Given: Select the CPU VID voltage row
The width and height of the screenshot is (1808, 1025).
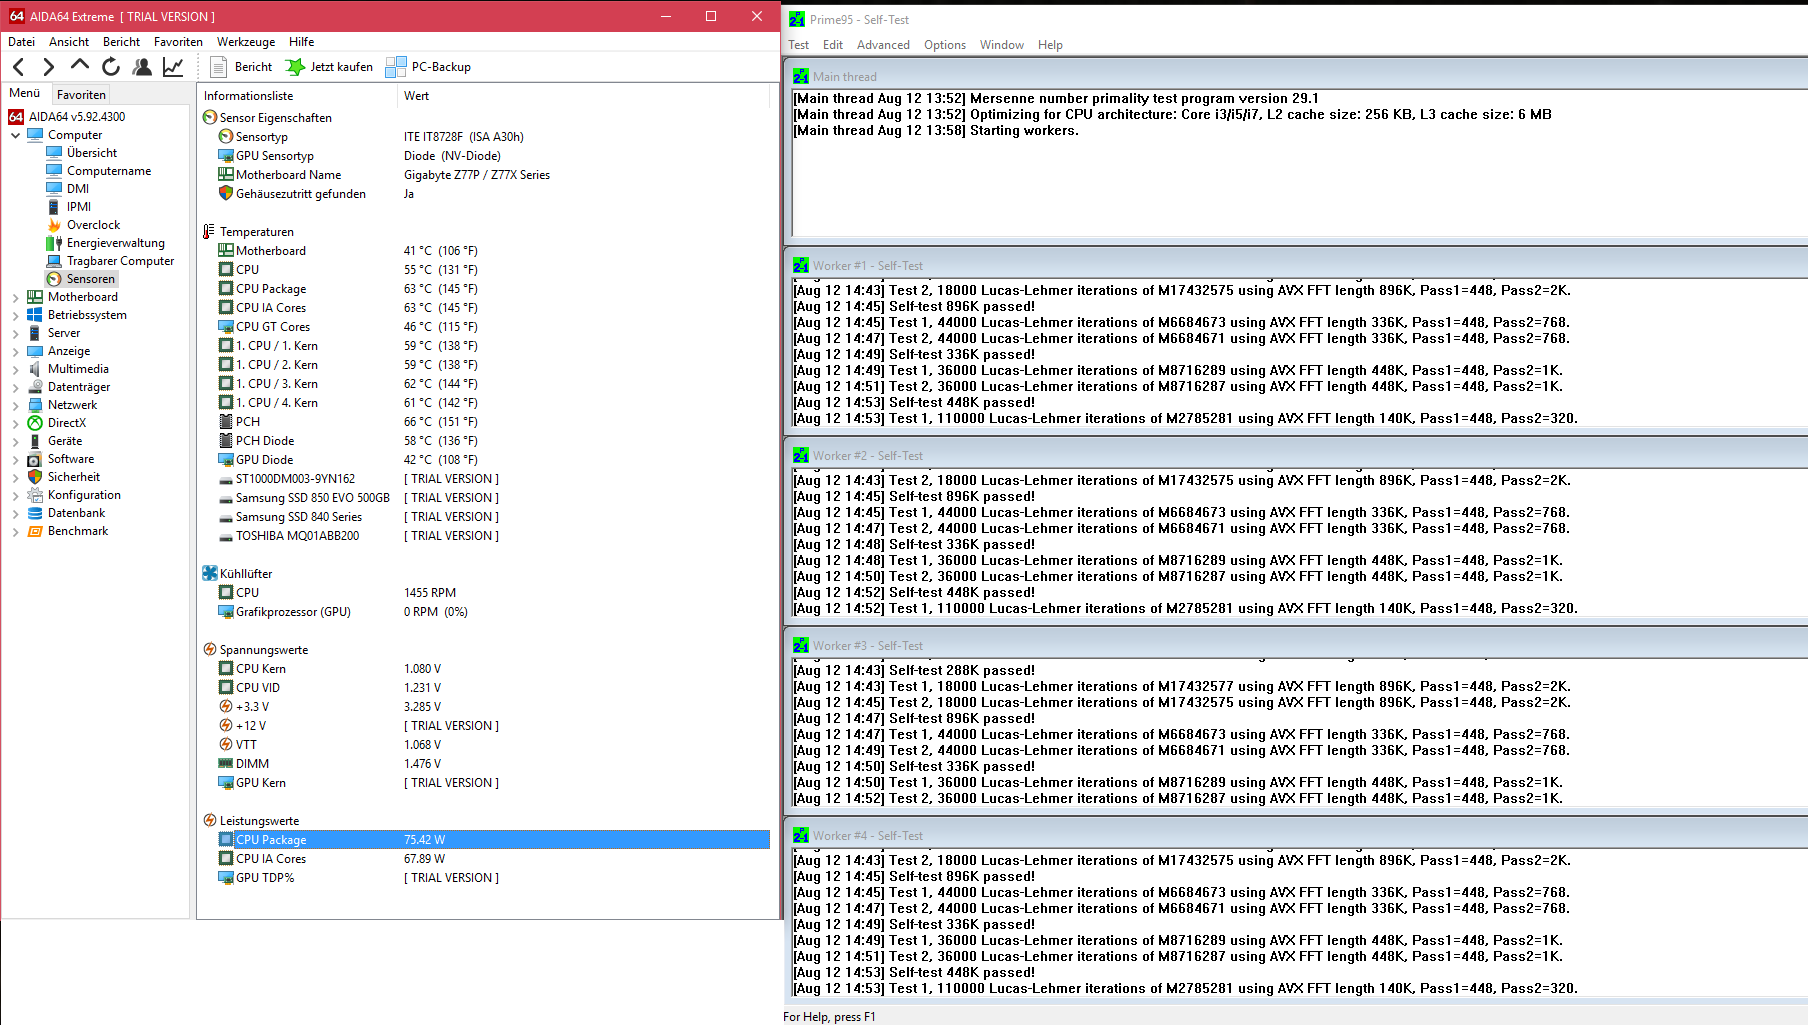Looking at the screenshot, I should click(485, 688).
